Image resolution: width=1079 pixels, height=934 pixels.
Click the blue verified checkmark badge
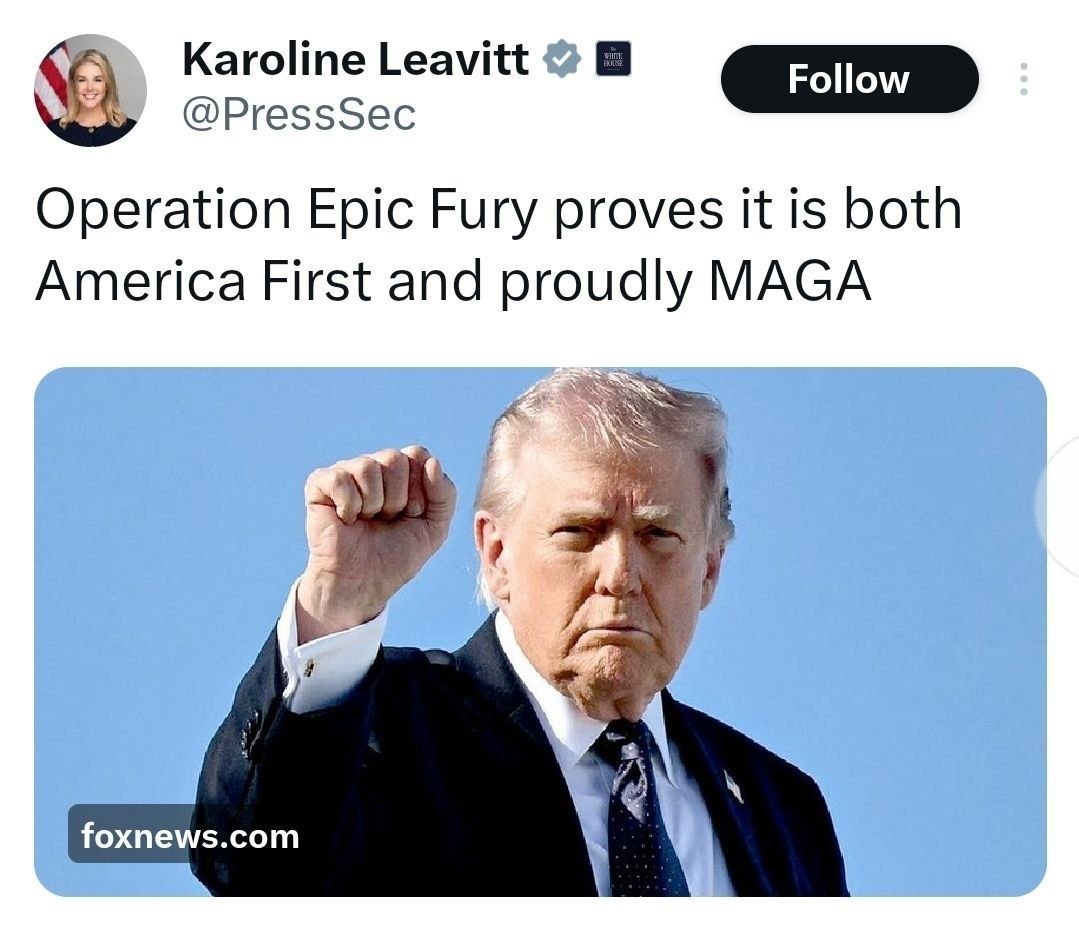click(562, 59)
